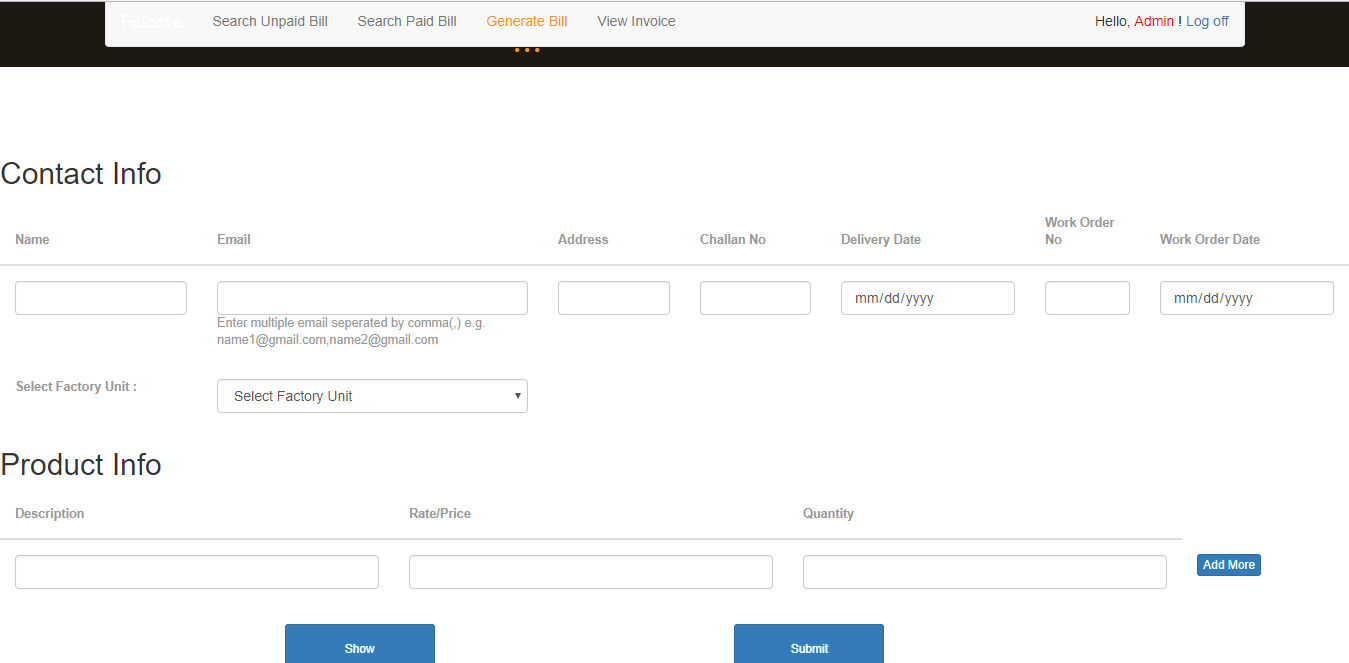Open the Delivery Date picker field
This screenshot has width=1349, height=663.
point(927,298)
